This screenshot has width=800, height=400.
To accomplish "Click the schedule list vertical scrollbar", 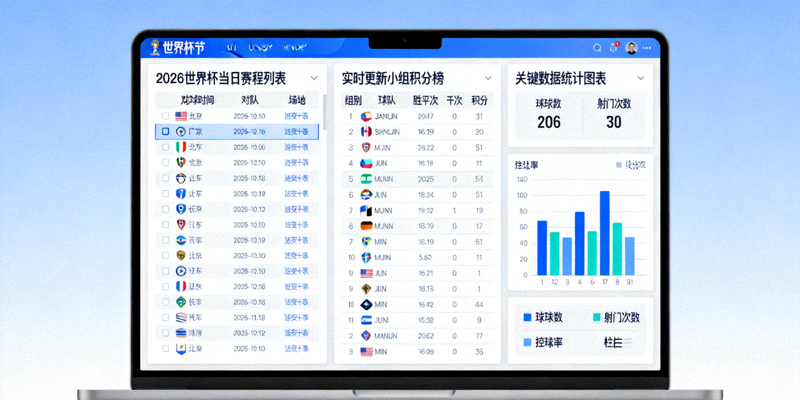I will (324, 111).
